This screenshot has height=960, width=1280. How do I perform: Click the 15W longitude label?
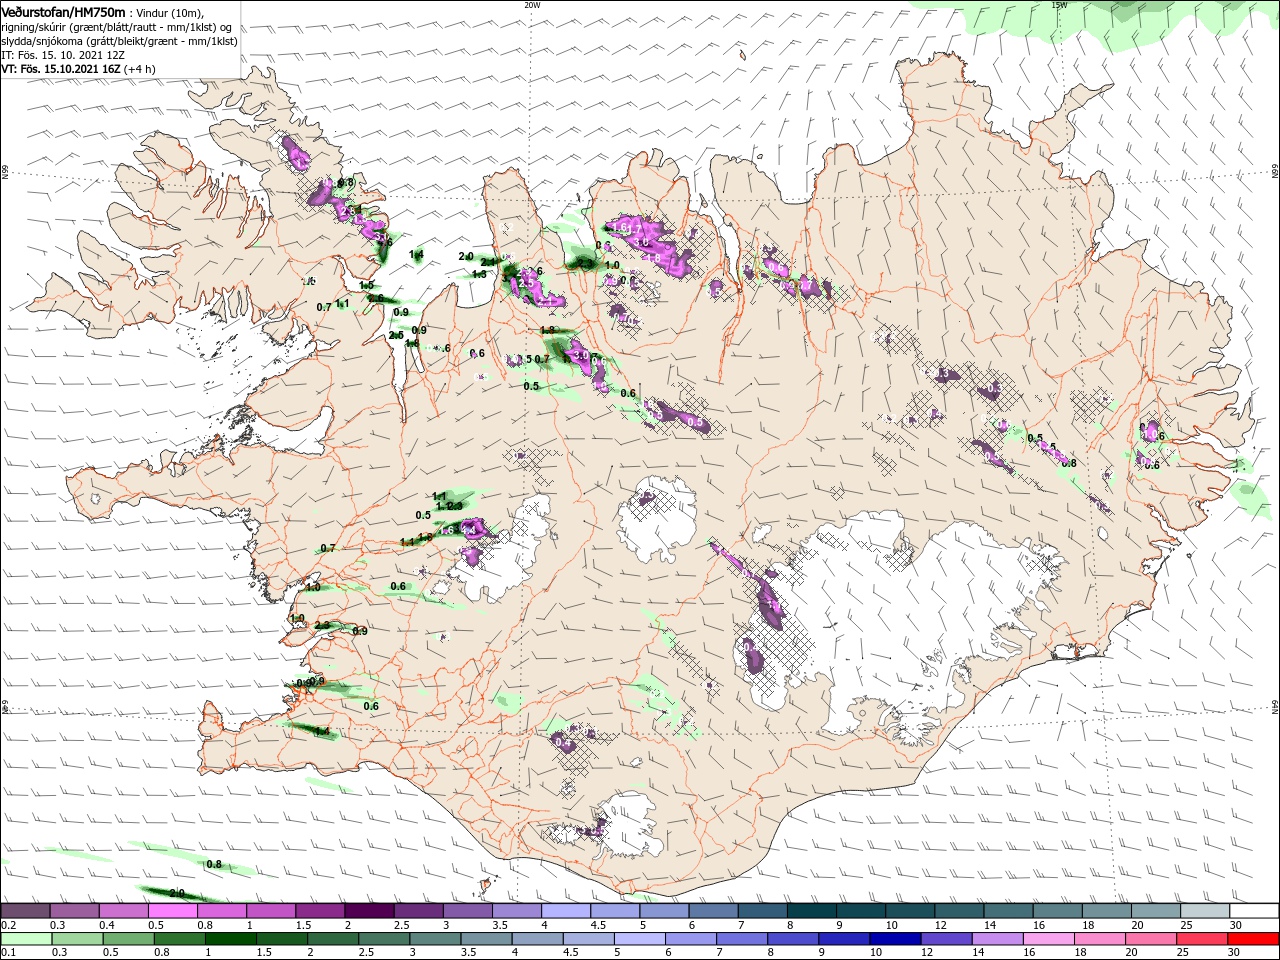pyautogui.click(x=1059, y=4)
